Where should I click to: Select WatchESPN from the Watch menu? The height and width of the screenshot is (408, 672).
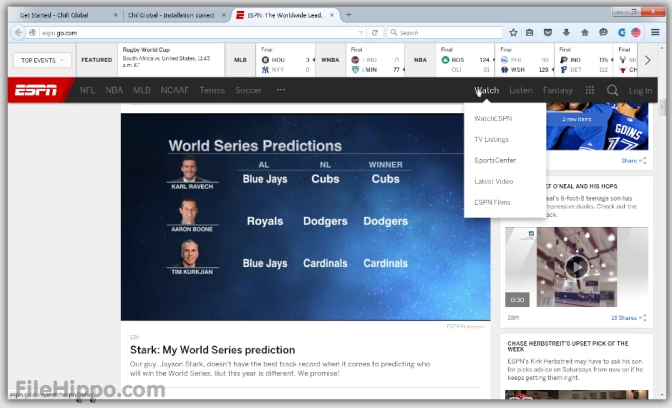point(493,118)
